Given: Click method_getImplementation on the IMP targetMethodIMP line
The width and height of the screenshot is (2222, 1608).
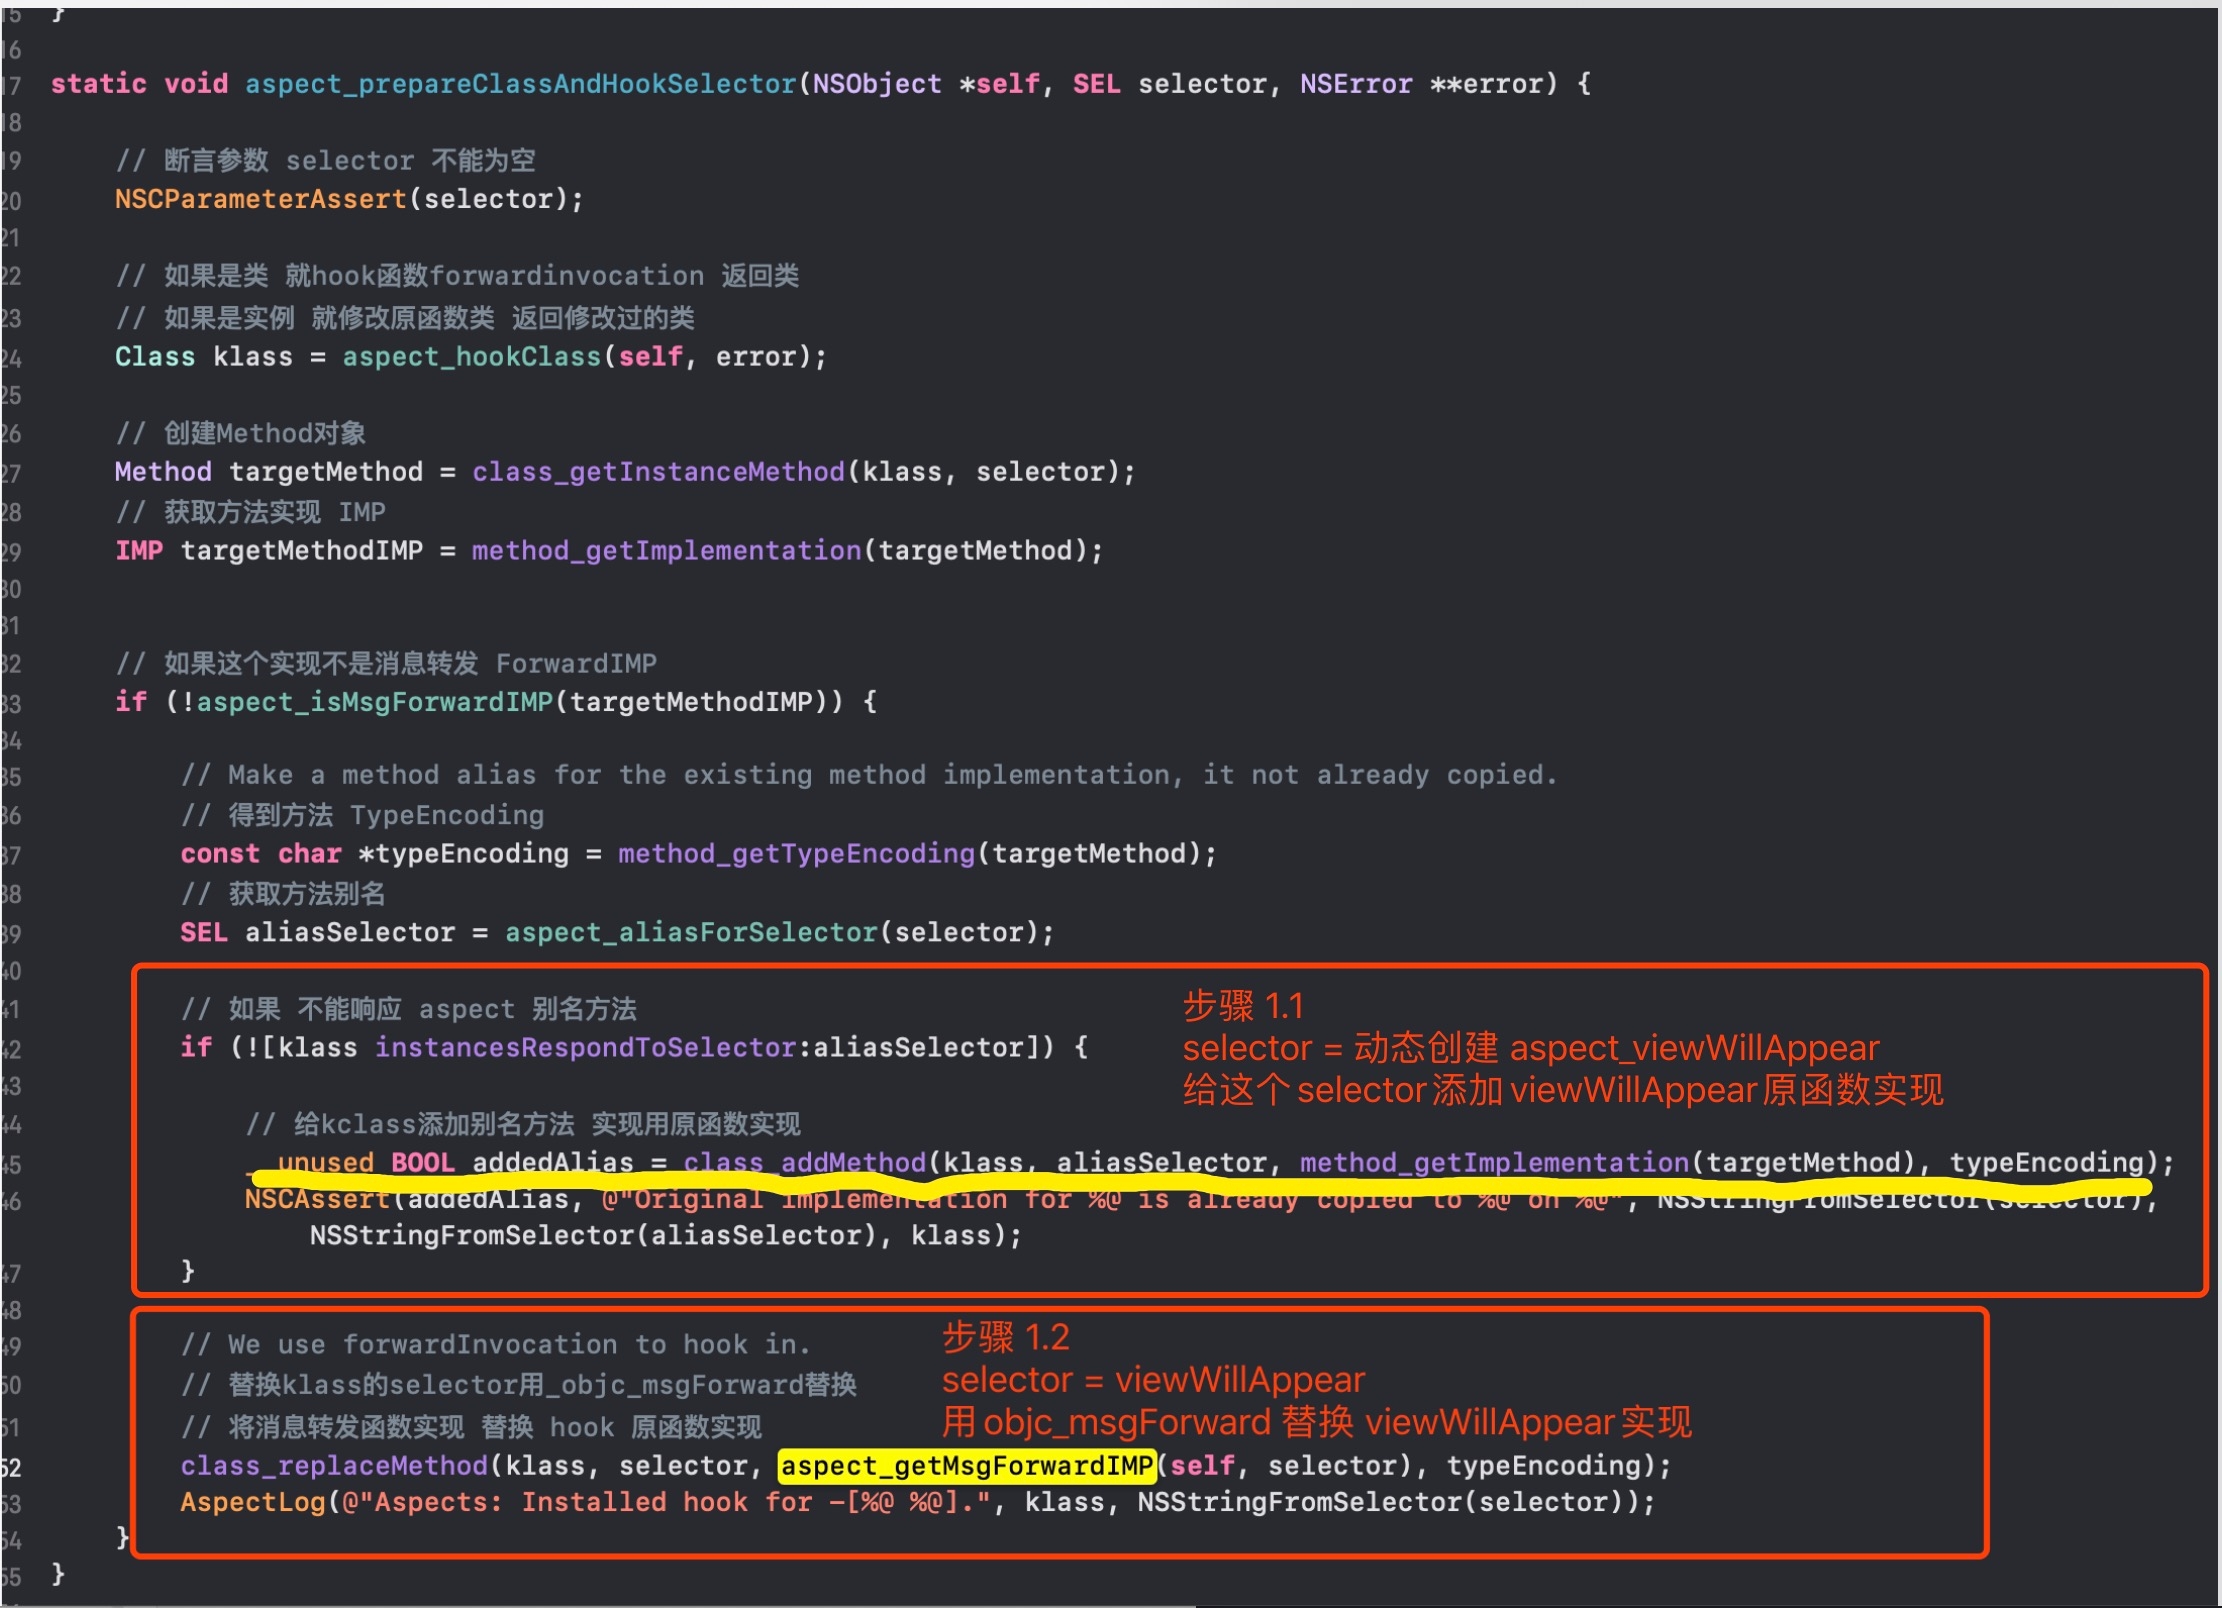Looking at the screenshot, I should (x=666, y=551).
